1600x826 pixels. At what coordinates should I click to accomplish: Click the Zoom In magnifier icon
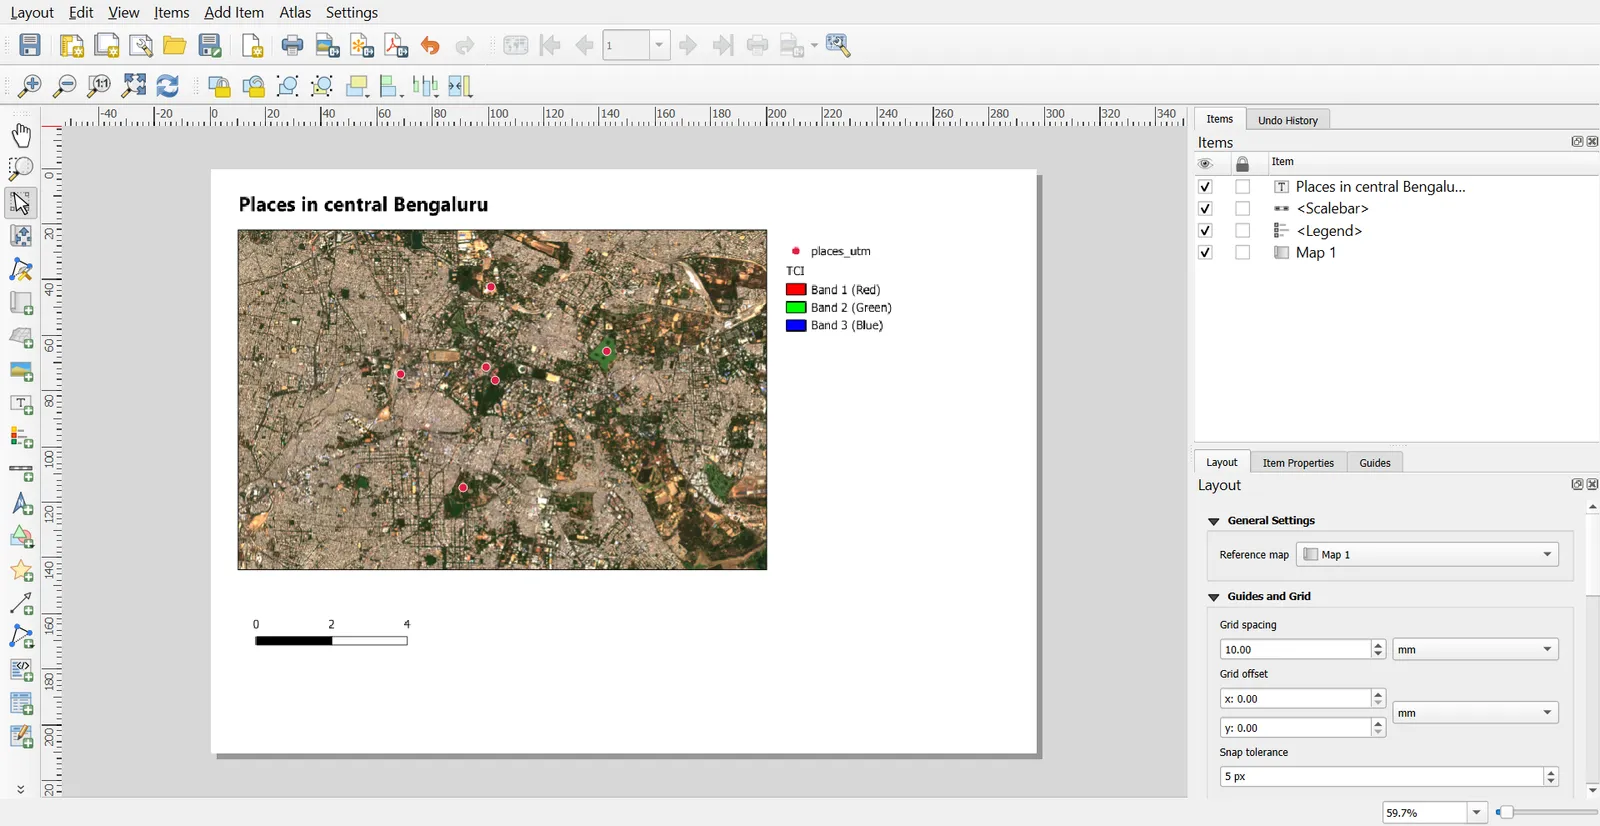coord(30,86)
